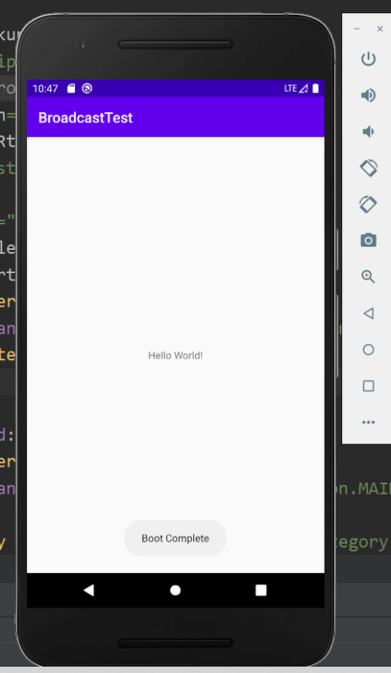Click the emulator Volume Up icon
391x673 pixels.
(368, 95)
